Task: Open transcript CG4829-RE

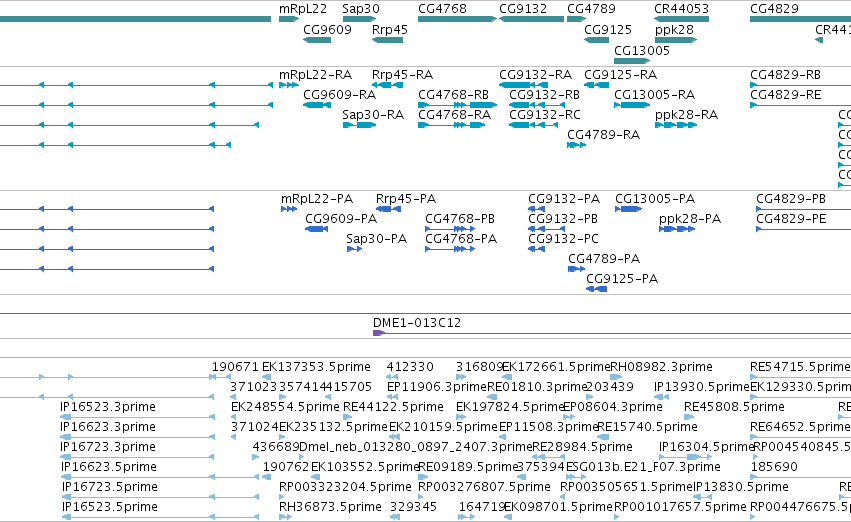Action: click(x=785, y=95)
